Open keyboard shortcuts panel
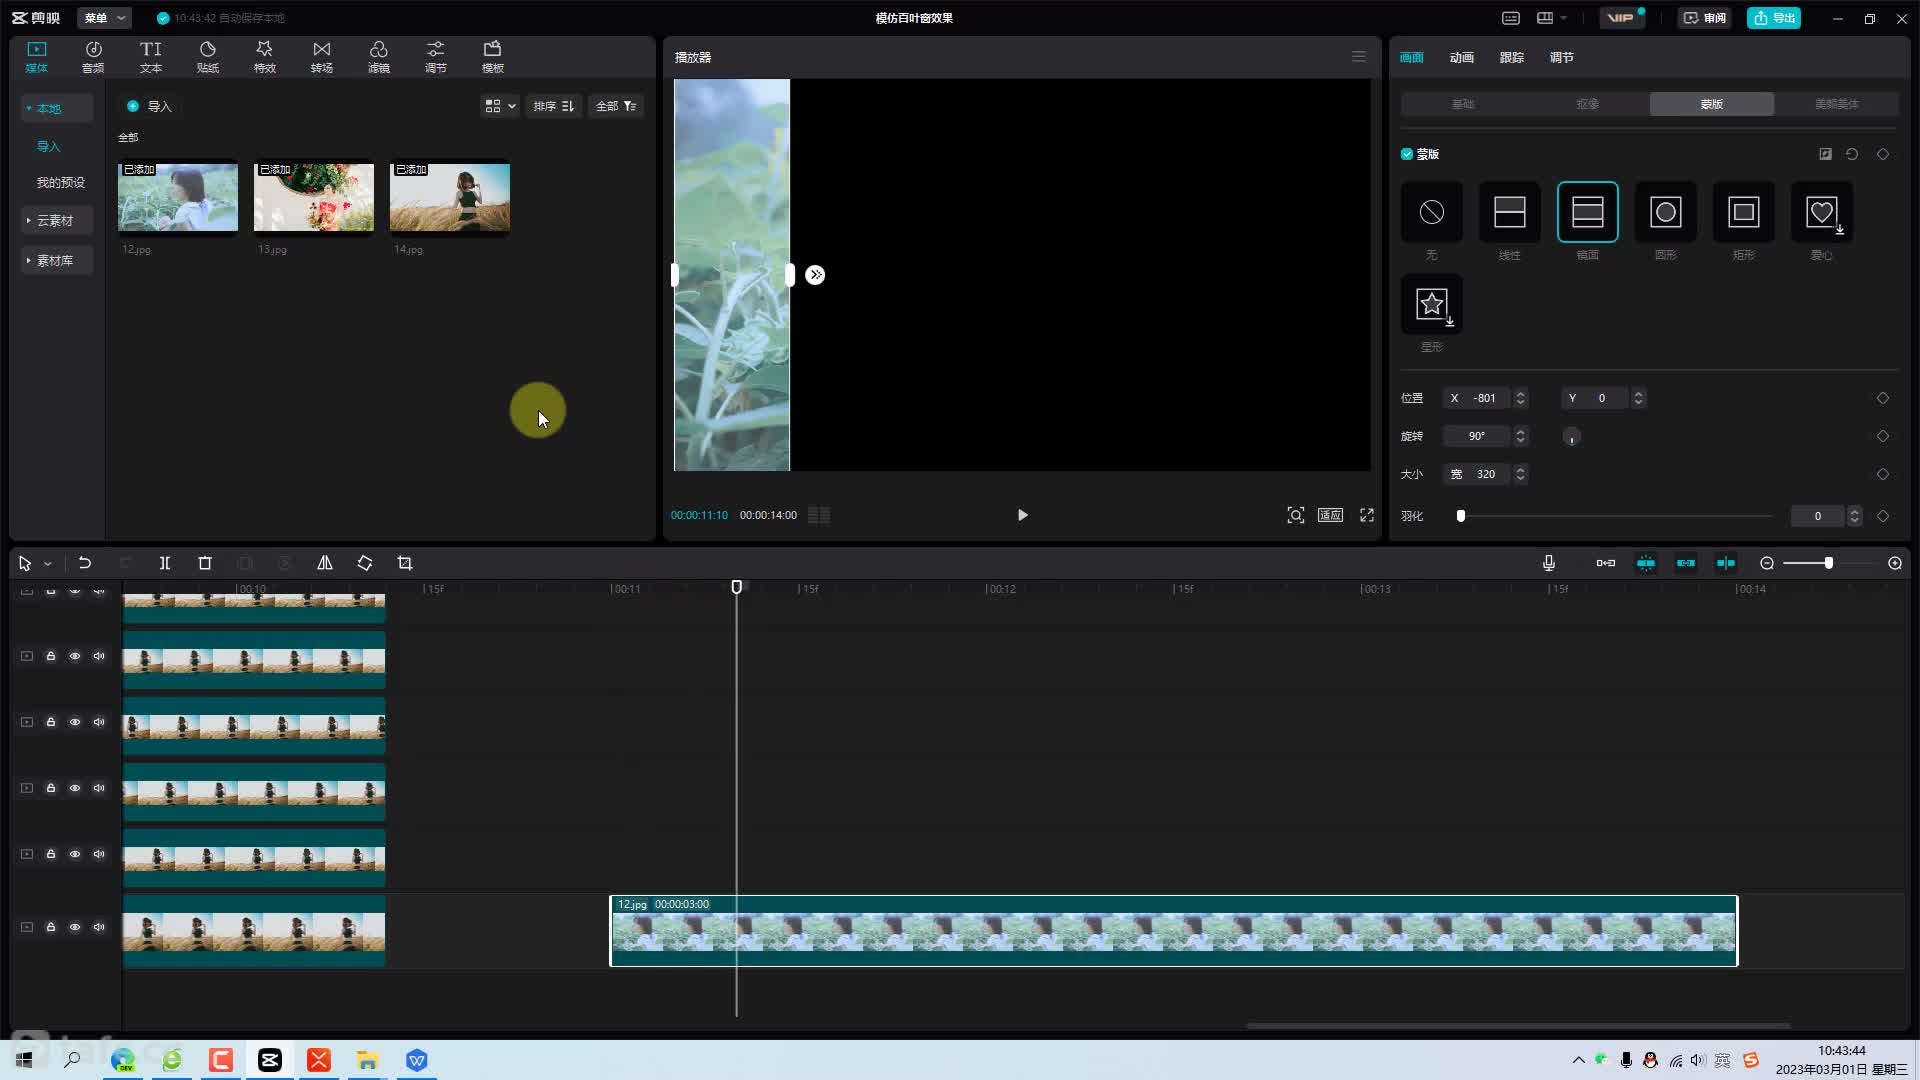The height and width of the screenshot is (1080, 1920). pyautogui.click(x=1511, y=18)
